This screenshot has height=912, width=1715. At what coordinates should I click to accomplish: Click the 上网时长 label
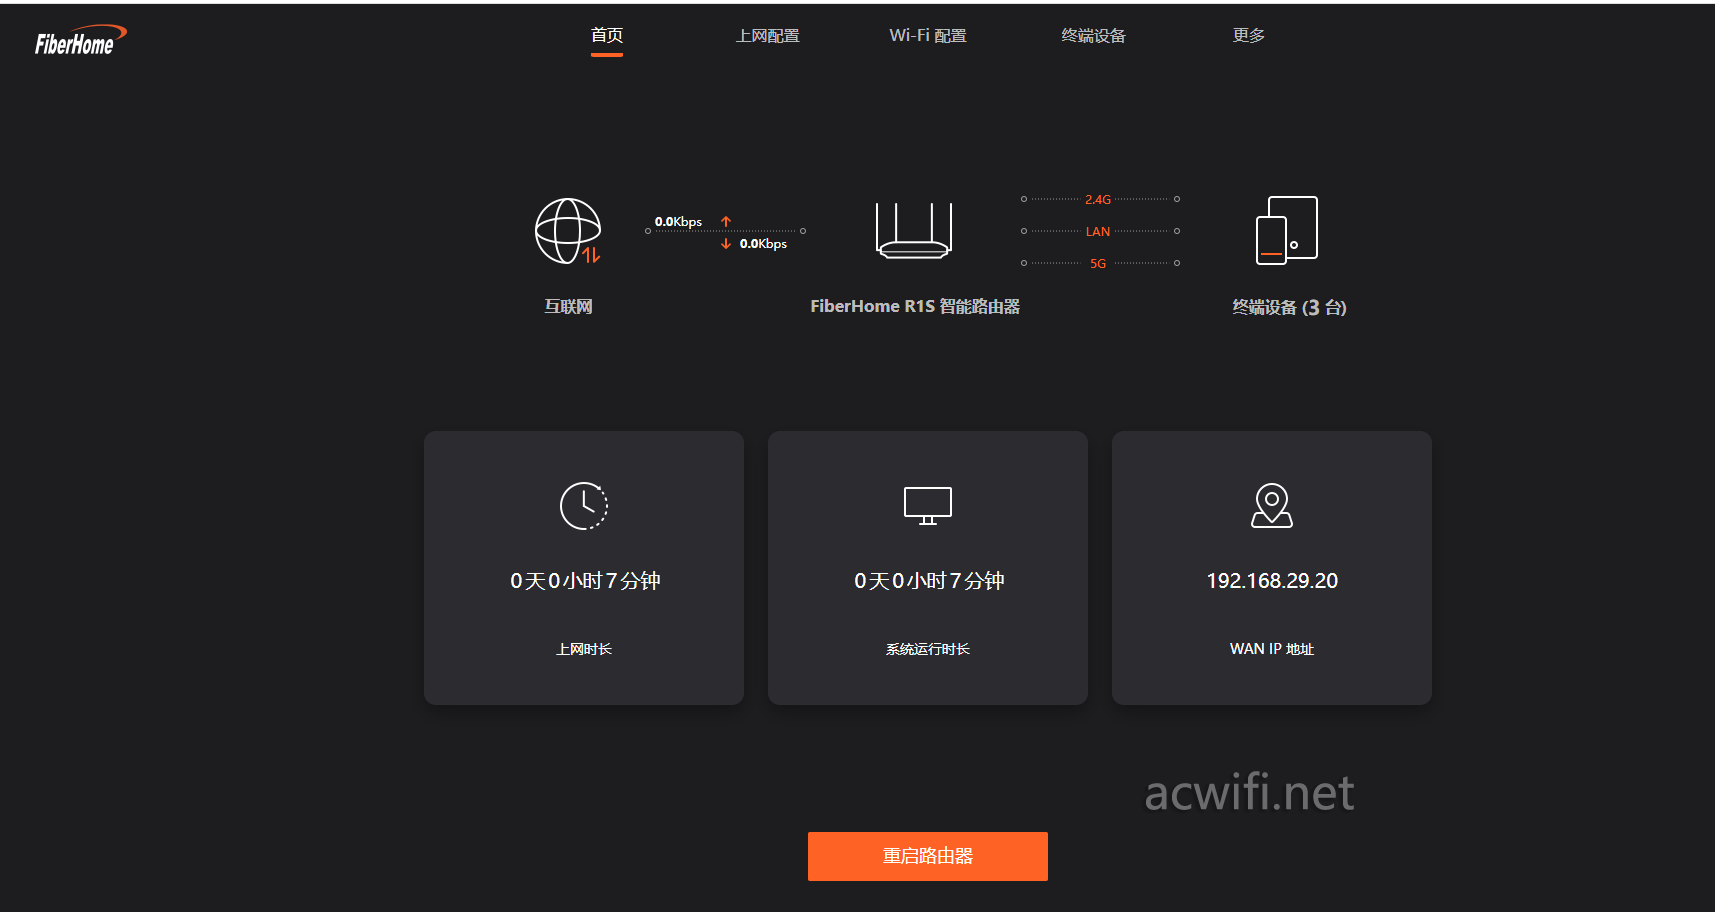584,649
